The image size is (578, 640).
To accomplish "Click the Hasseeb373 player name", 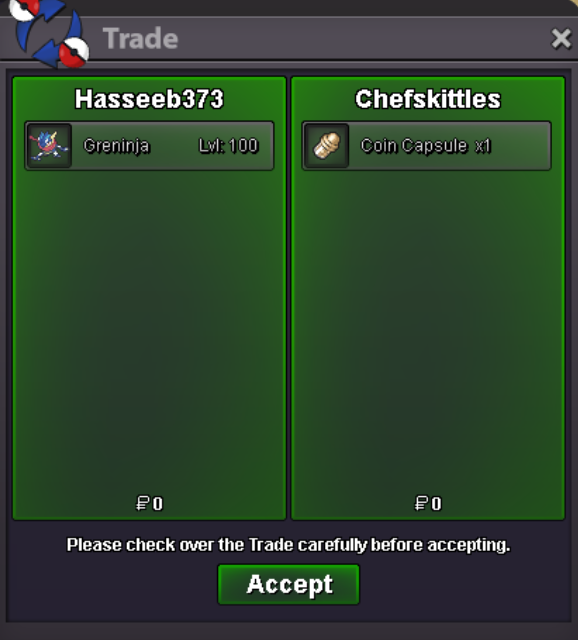I will [149, 99].
